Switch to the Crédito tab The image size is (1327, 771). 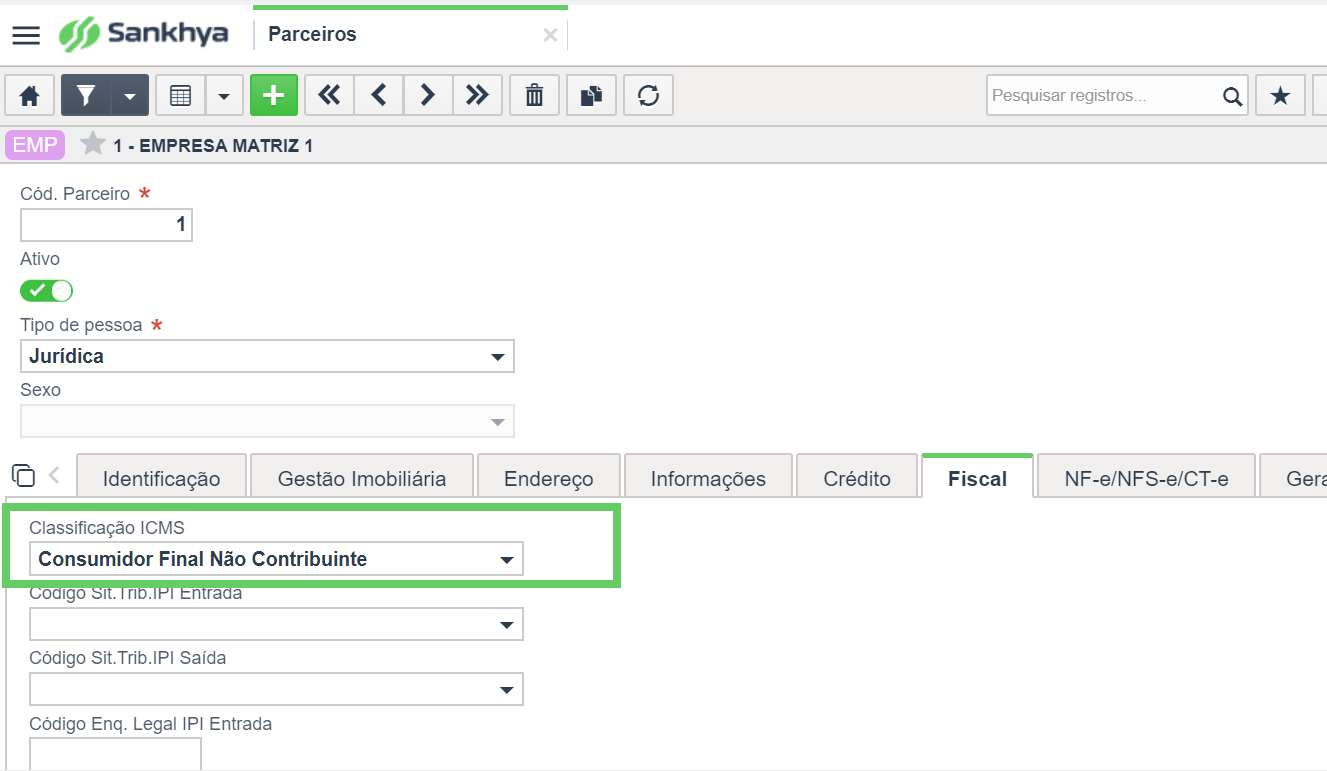coord(857,478)
